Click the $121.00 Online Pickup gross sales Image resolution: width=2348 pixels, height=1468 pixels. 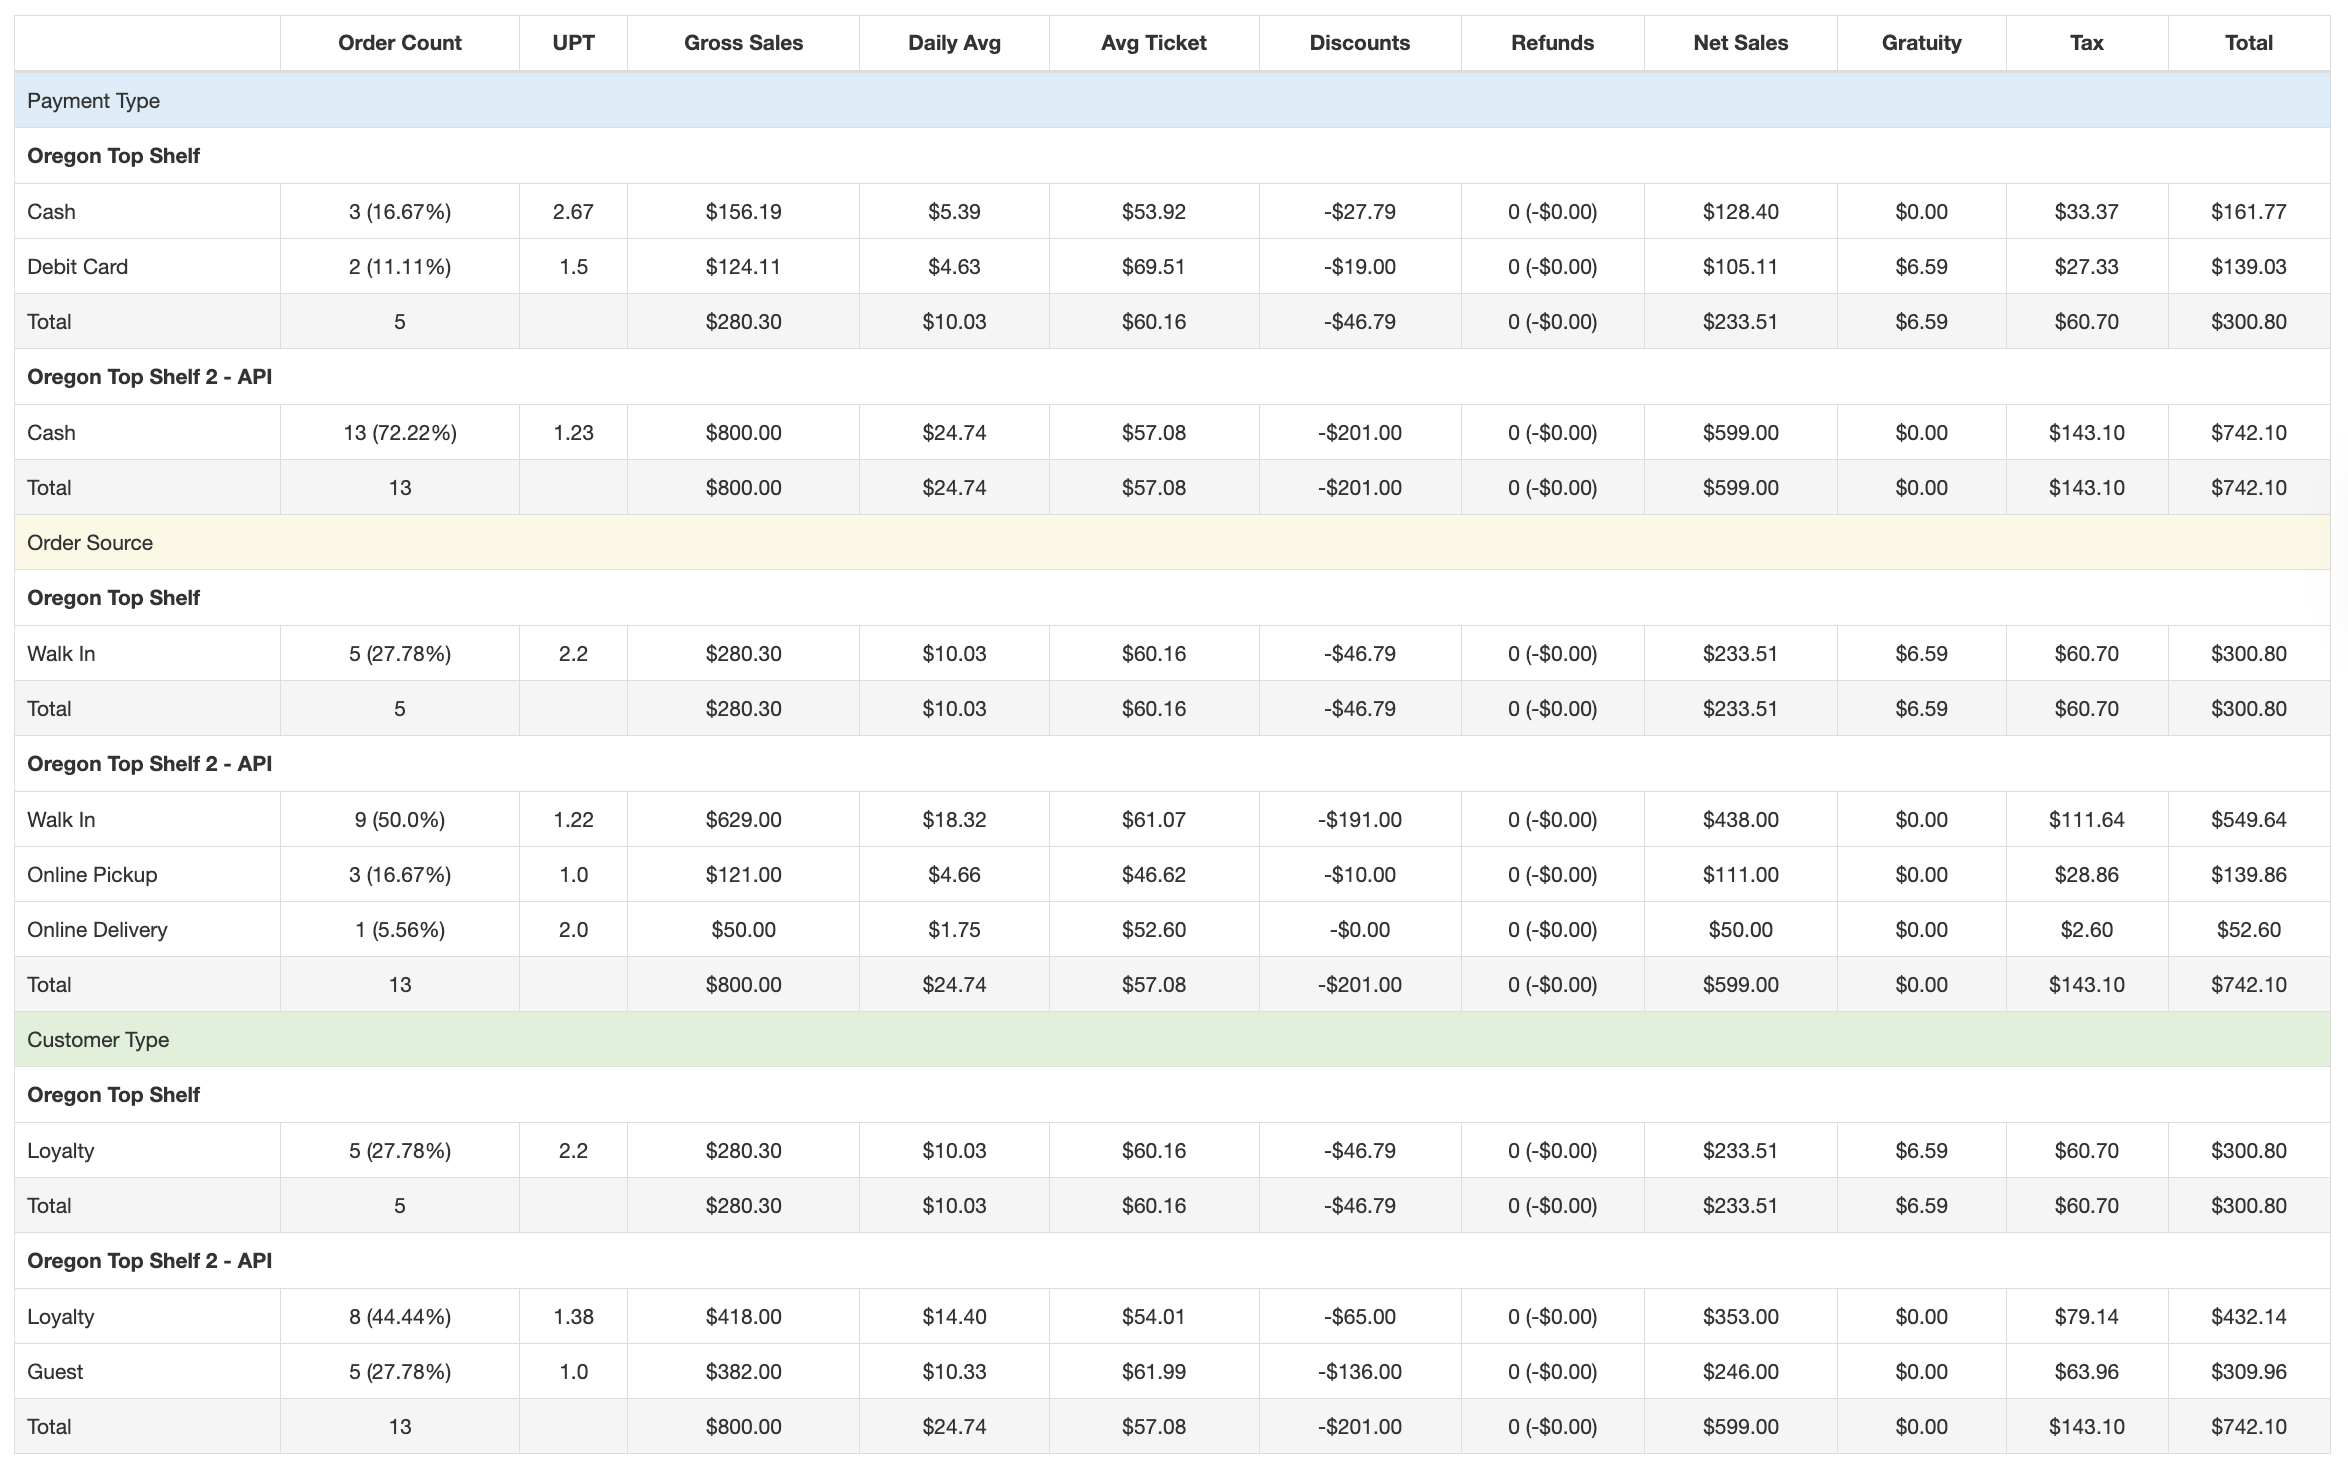(743, 874)
